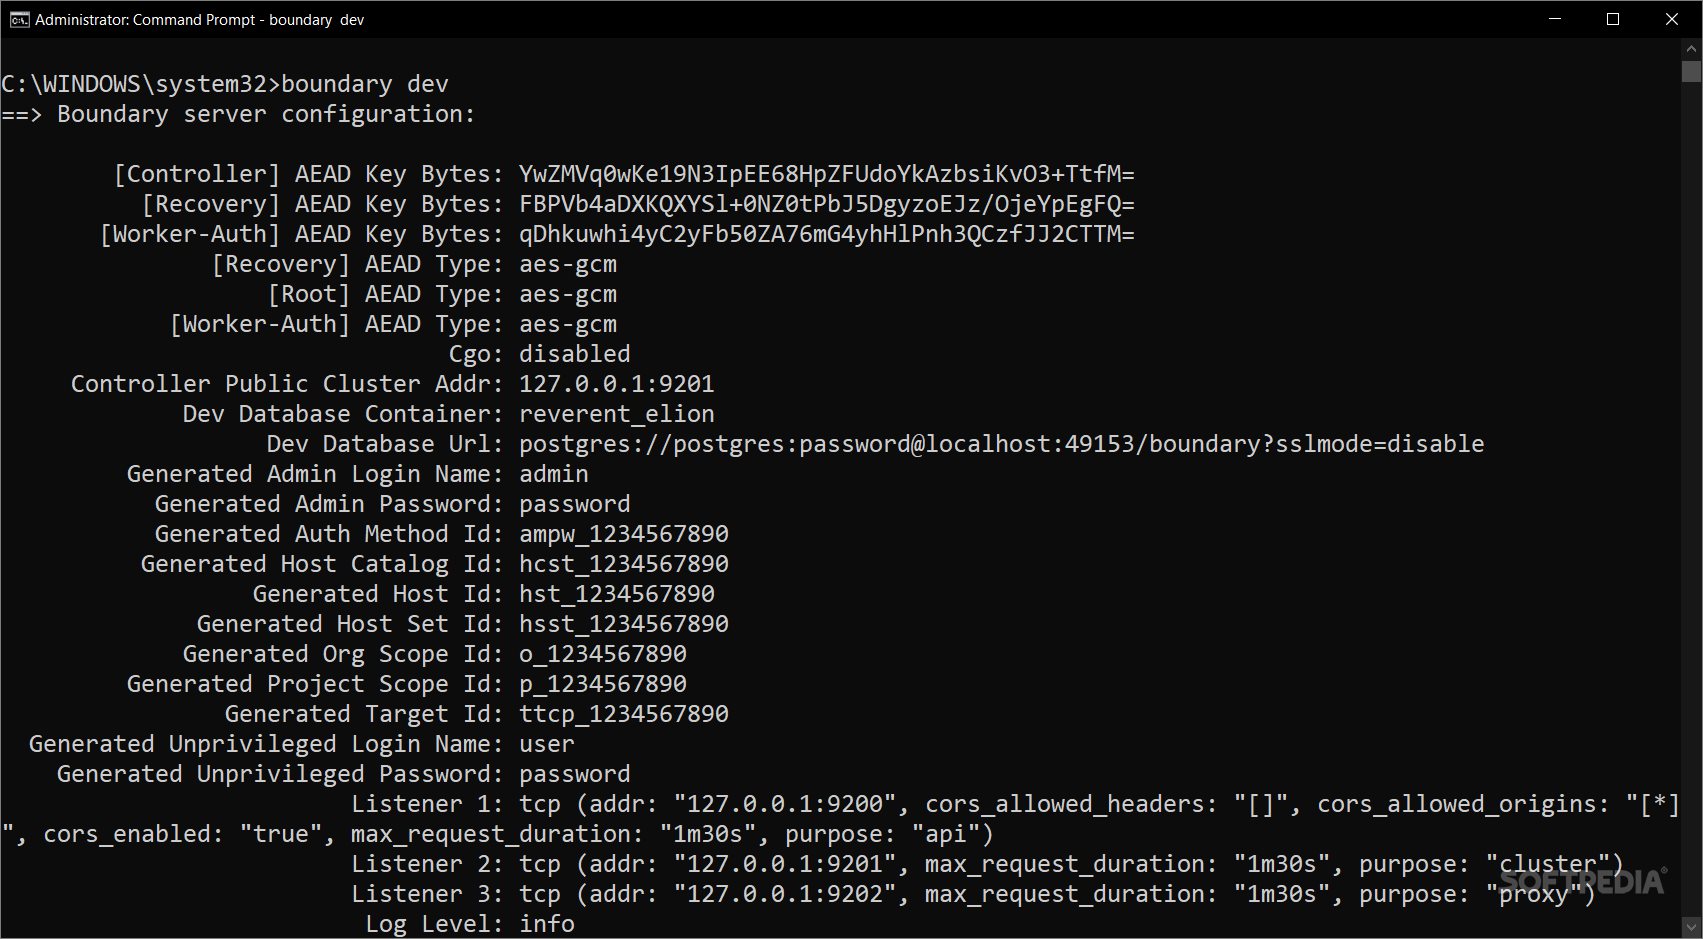The height and width of the screenshot is (939, 1703).
Task: Click the Generated Target Id ttcp_1234567890
Action: click(x=623, y=714)
